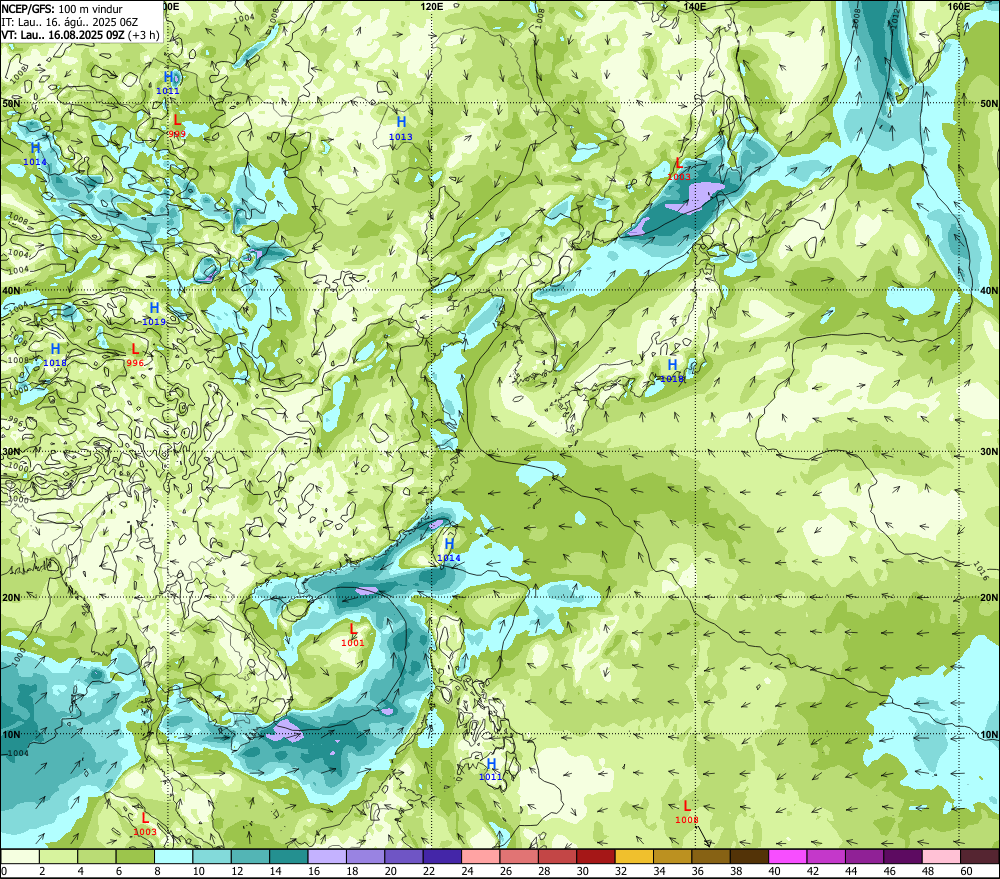This screenshot has height=879, width=1000.
Task: Click the H 1014 marker near Taiwan
Action: (x=449, y=550)
